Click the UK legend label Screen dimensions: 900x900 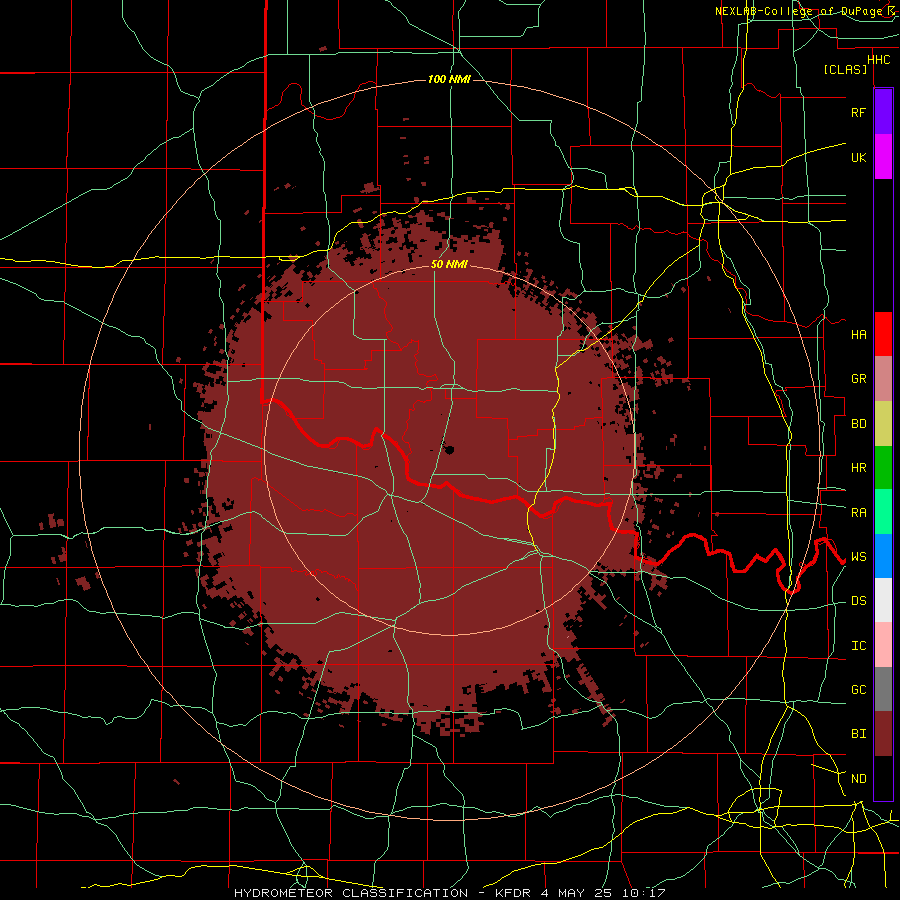[858, 157]
